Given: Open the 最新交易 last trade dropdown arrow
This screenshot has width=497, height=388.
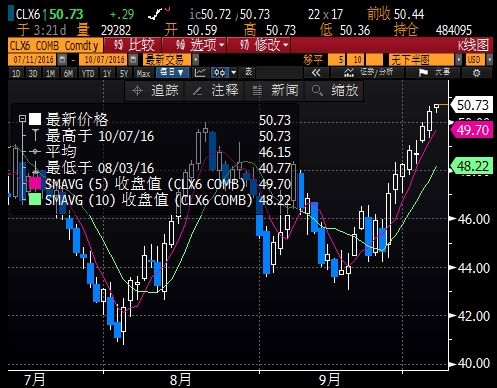Looking at the screenshot, I should [x=196, y=60].
